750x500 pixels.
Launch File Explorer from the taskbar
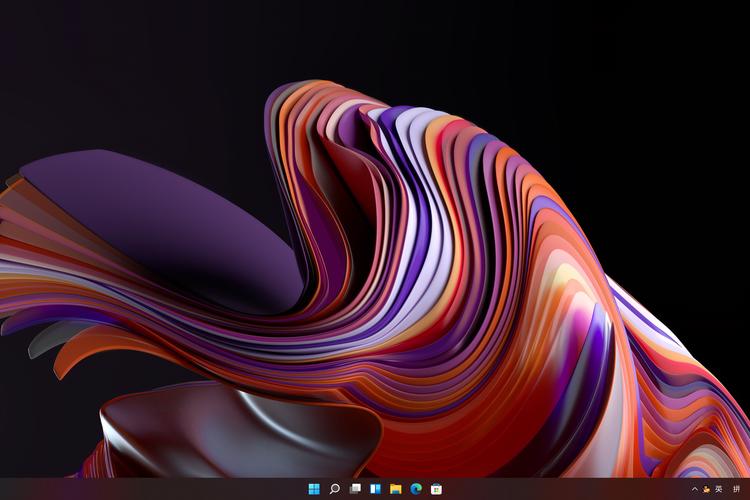tap(396, 489)
